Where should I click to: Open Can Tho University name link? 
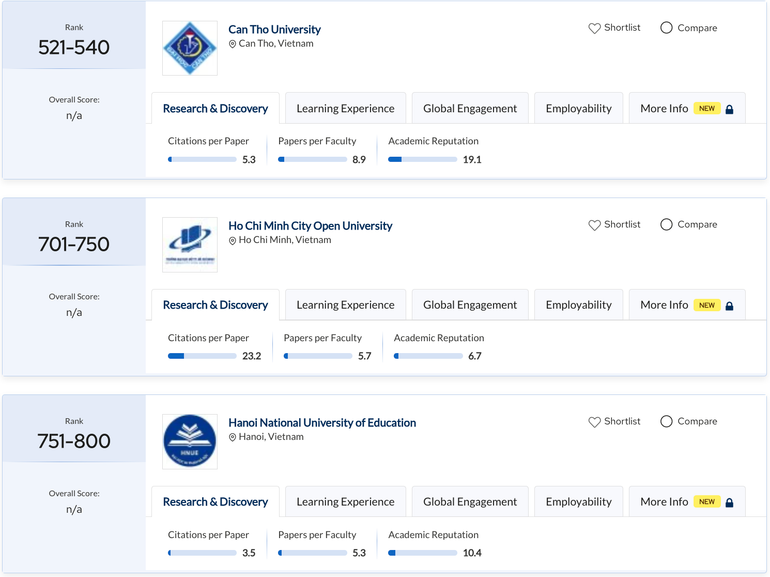[274, 29]
